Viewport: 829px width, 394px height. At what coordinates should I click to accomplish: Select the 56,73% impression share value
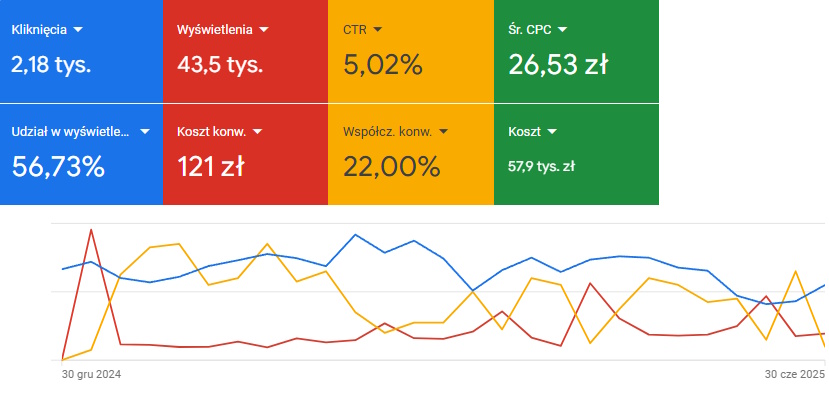coord(58,167)
